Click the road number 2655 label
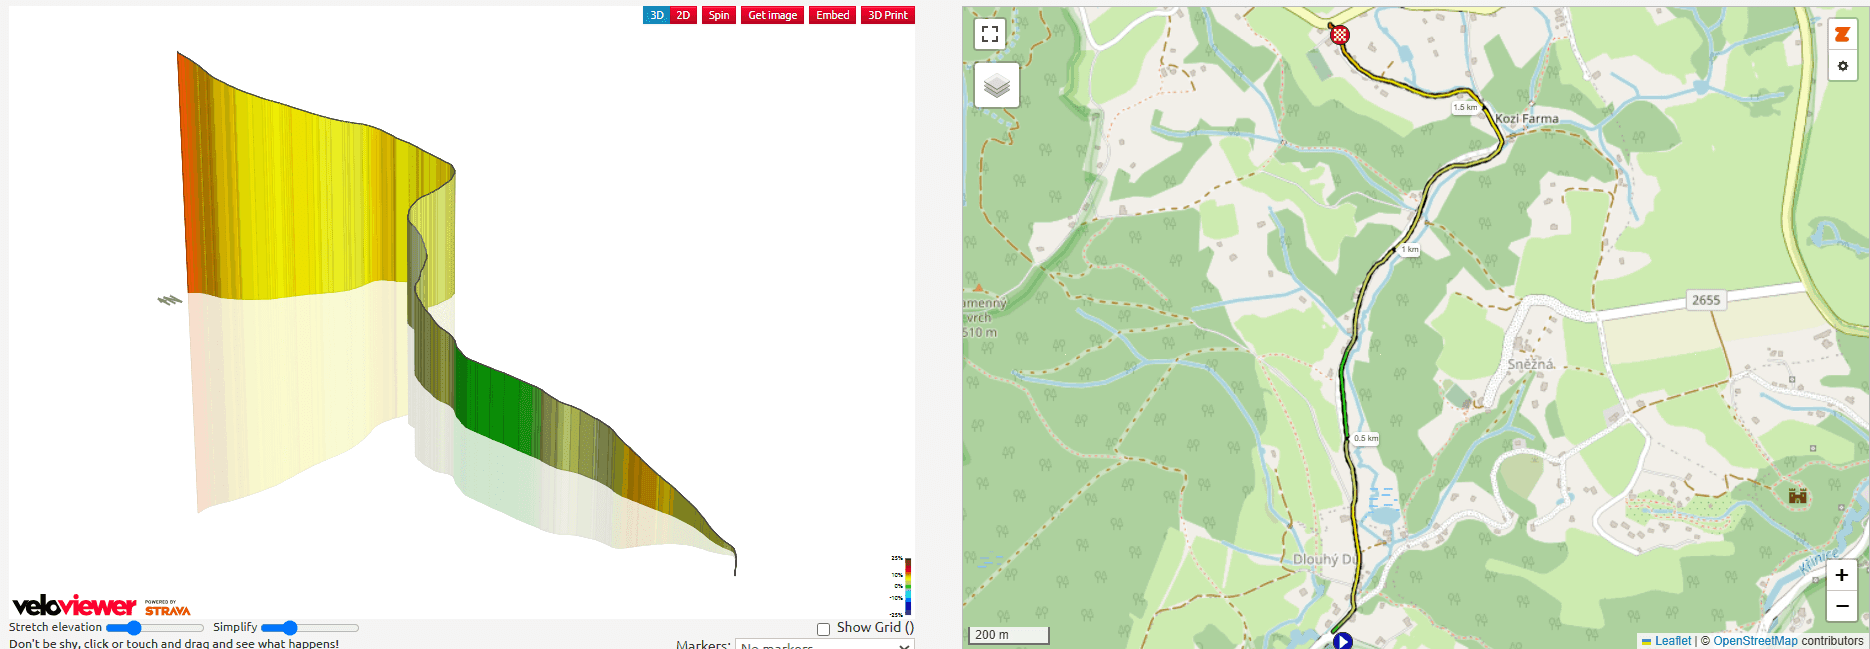1870x649 pixels. pyautogui.click(x=1706, y=300)
